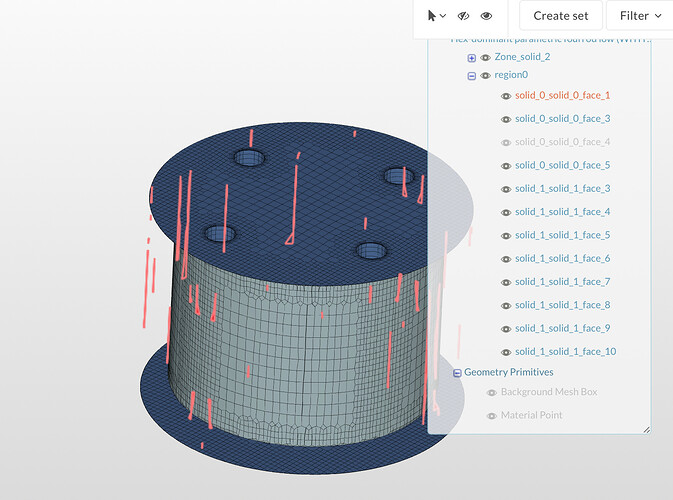
Task: Click the show all eye icon in toolbar
Action: coord(486,16)
